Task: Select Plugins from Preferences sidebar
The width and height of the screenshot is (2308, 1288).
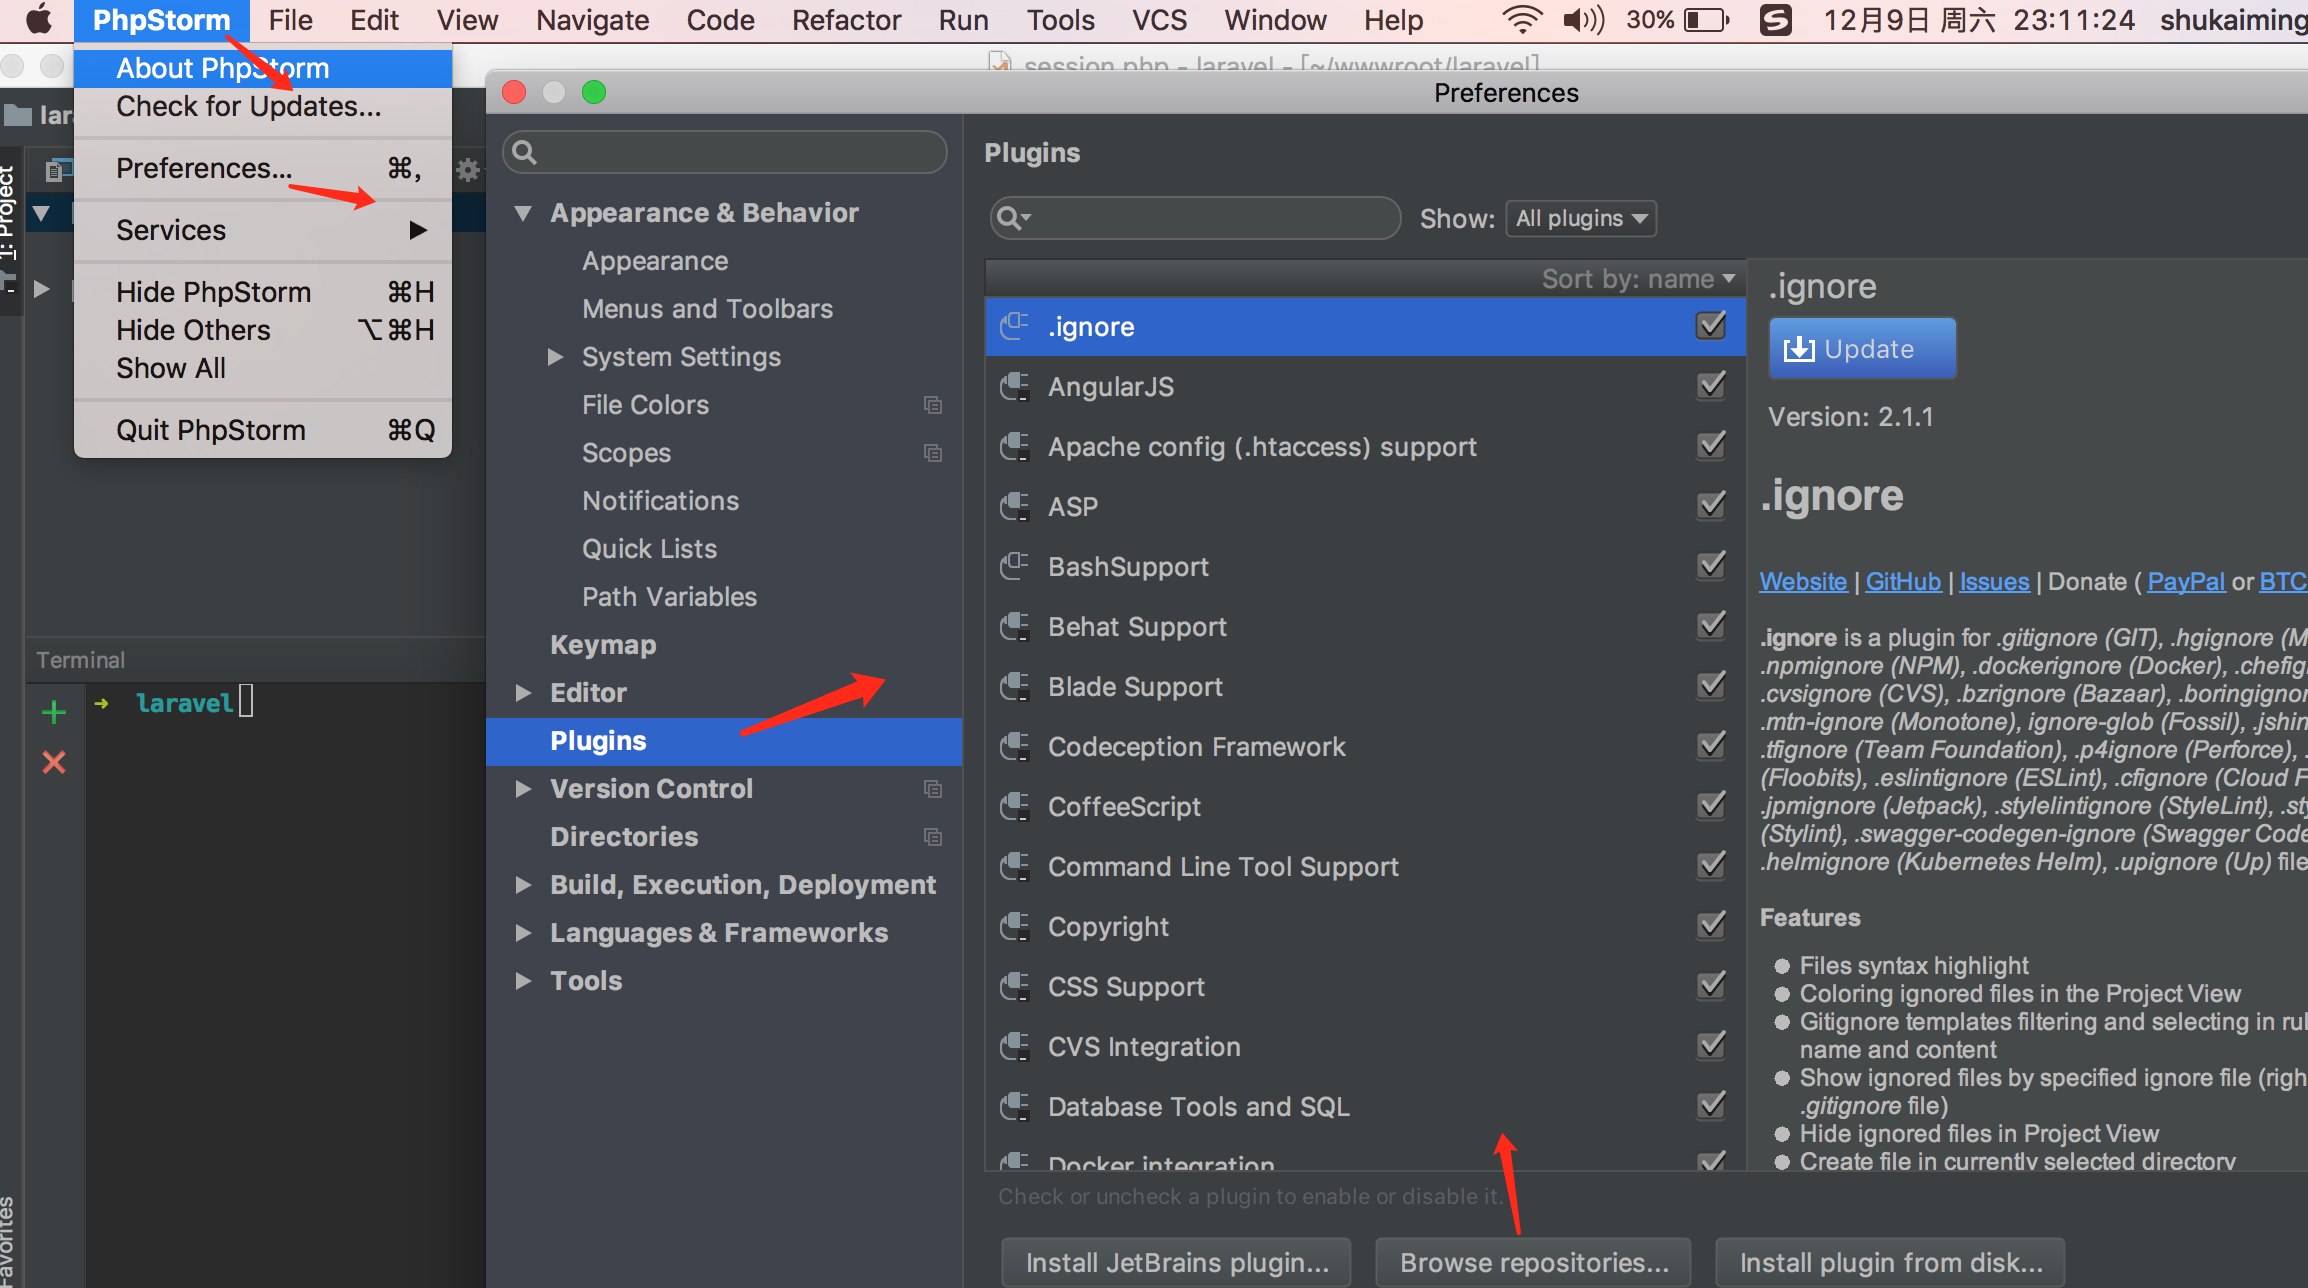Action: 598,740
